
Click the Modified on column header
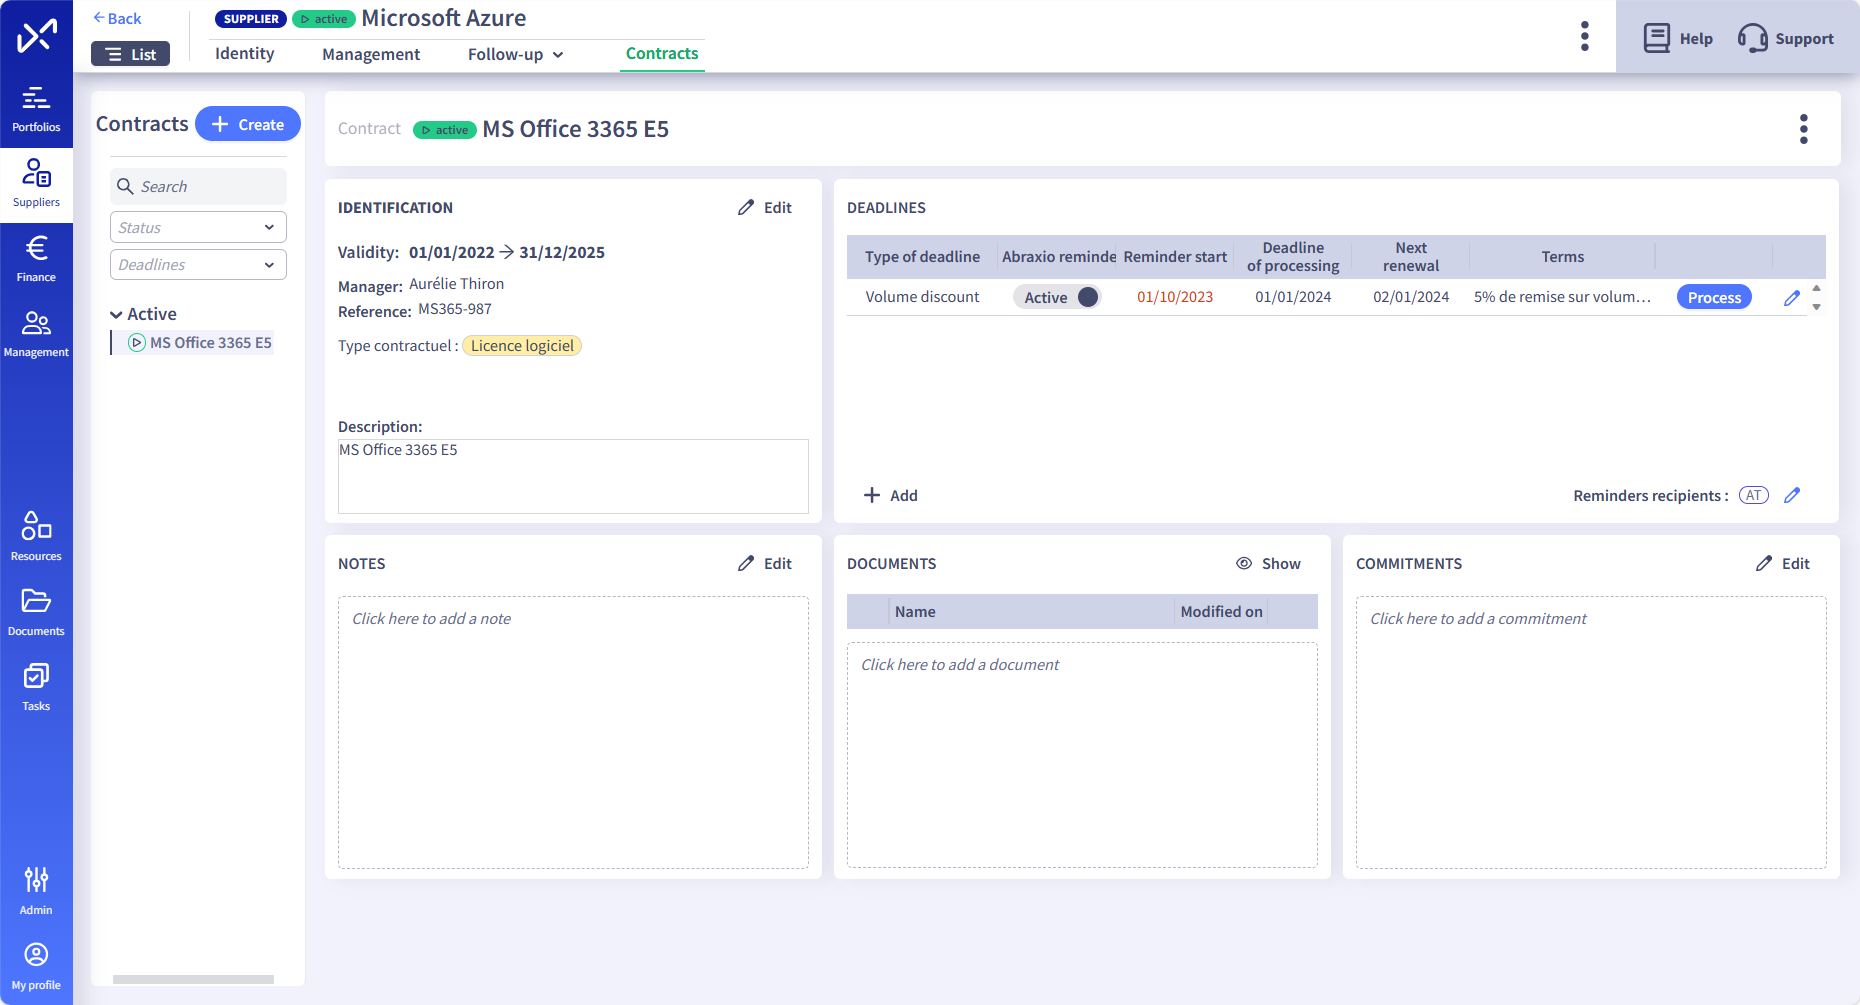(x=1221, y=612)
